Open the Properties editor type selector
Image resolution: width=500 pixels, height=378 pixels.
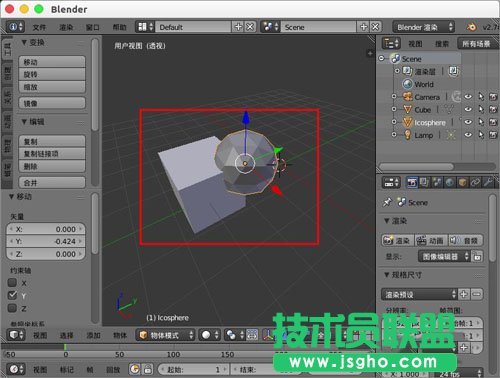(391, 182)
